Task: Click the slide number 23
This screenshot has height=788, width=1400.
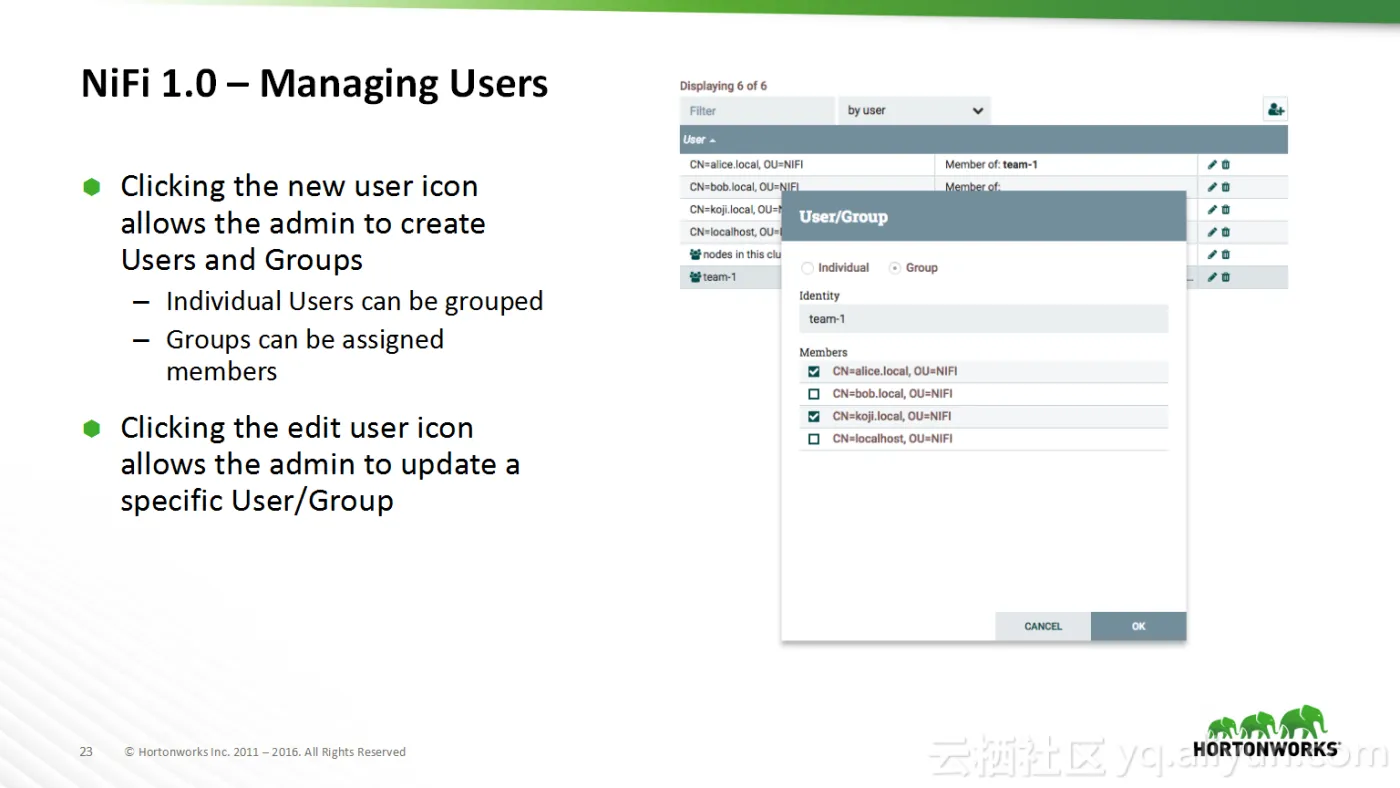Action: (86, 752)
